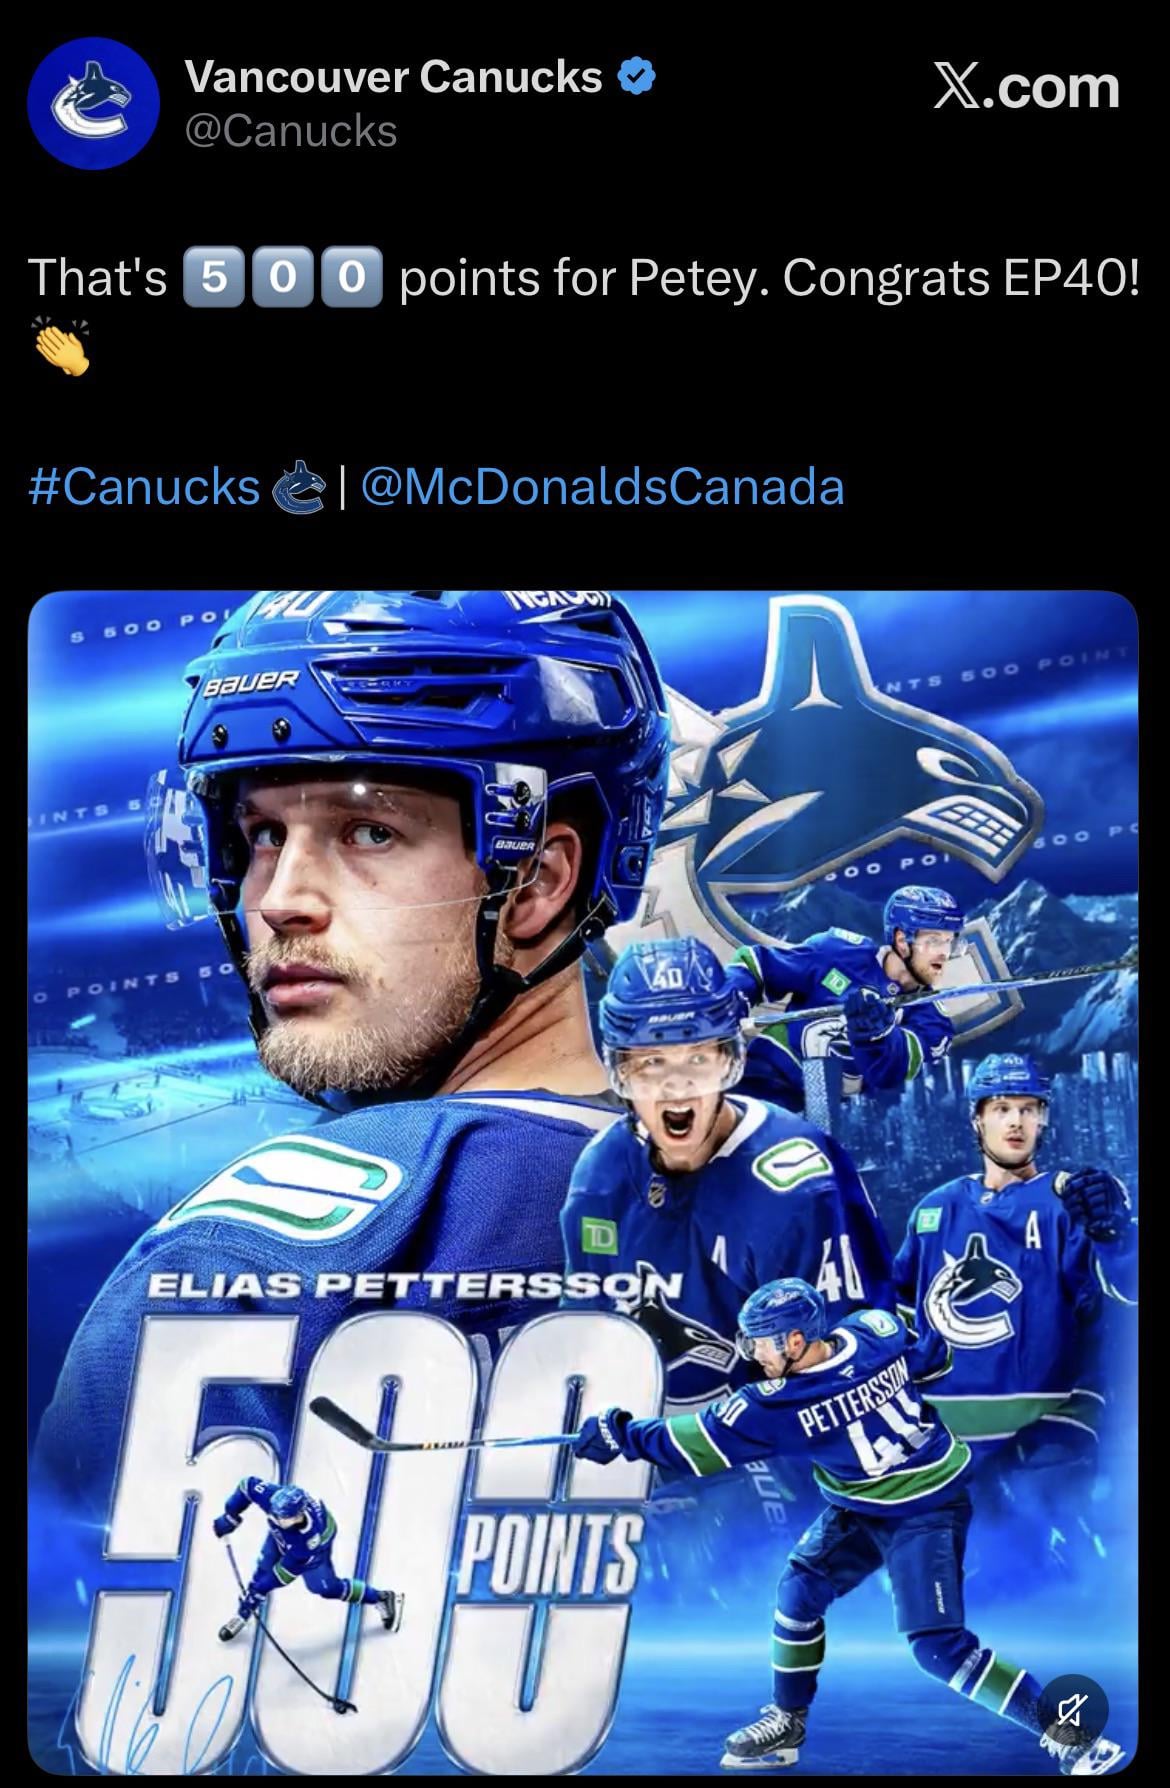Click the X.com watermark text
Screen dimensions: 1170x1788
tap(1026, 87)
